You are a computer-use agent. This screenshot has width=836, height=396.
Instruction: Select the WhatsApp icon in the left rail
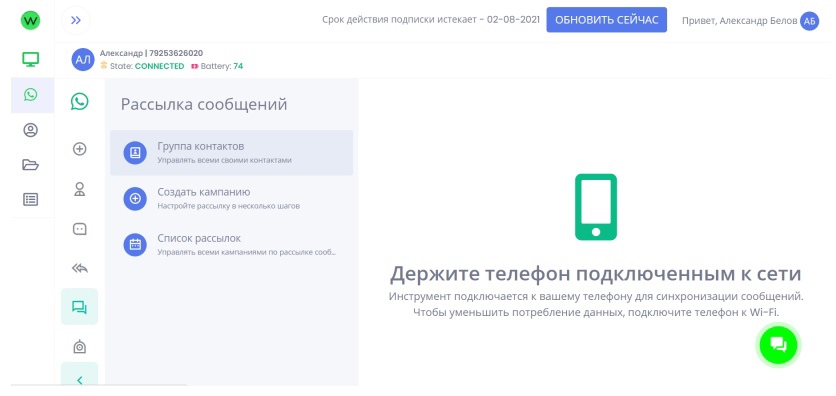pos(30,95)
